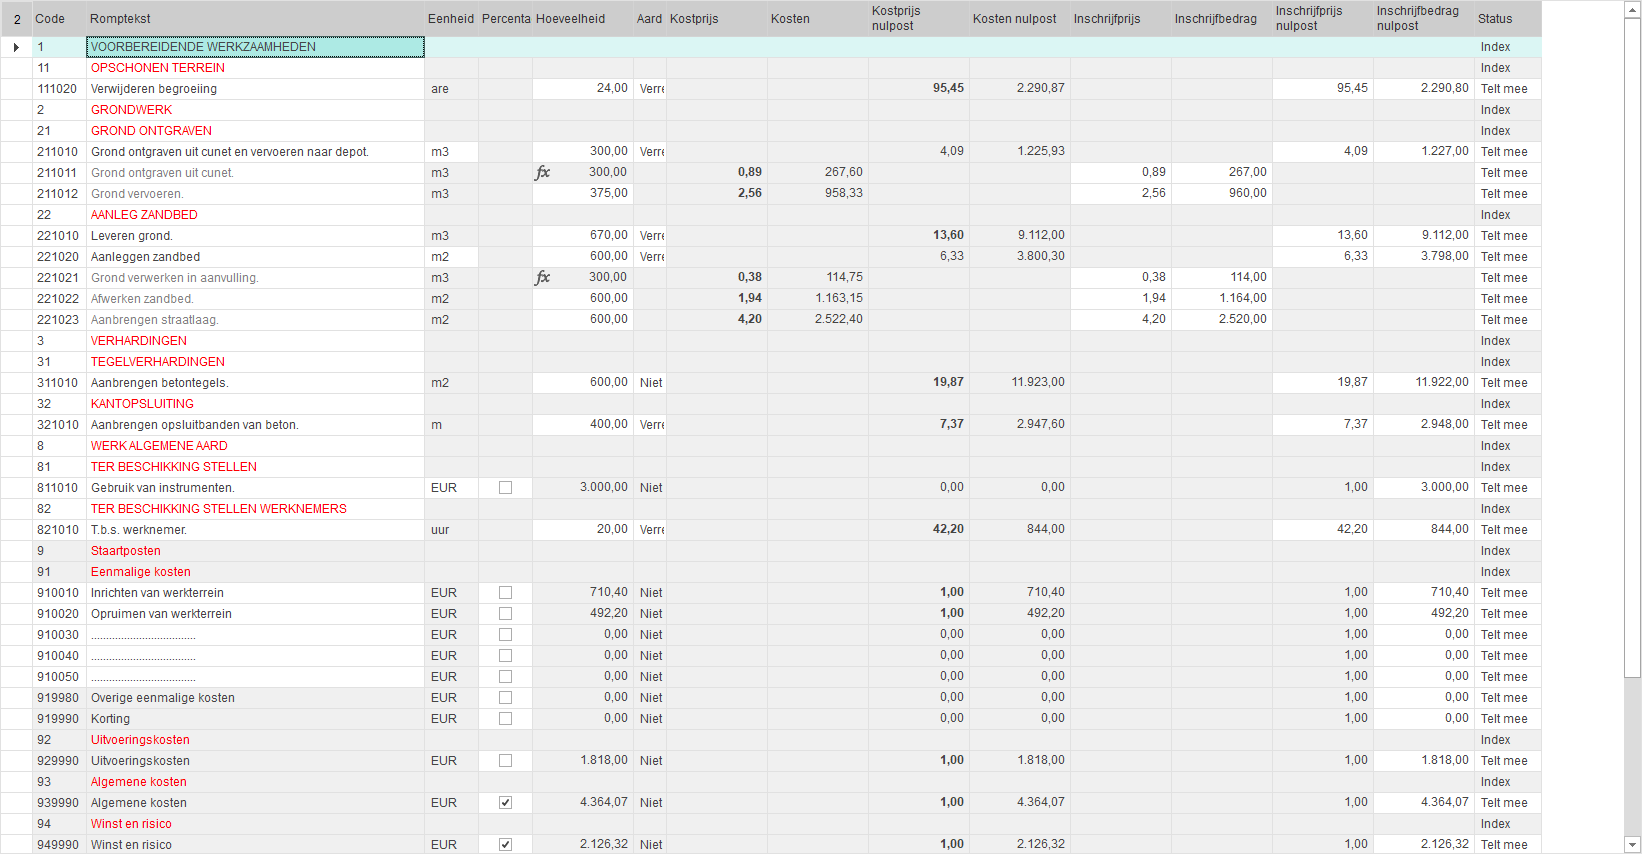Select the Afwerken zandbed row text
Screen dimensions: 1642x854
click(142, 299)
